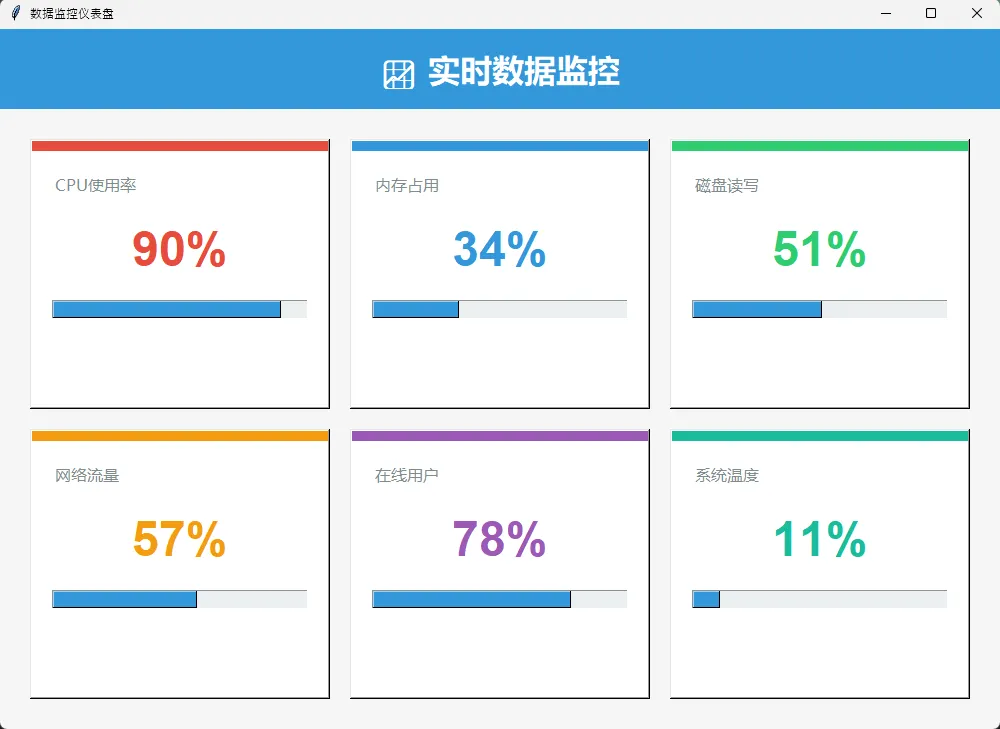
Task: Select the 34% memory value
Action: pyautogui.click(x=499, y=250)
